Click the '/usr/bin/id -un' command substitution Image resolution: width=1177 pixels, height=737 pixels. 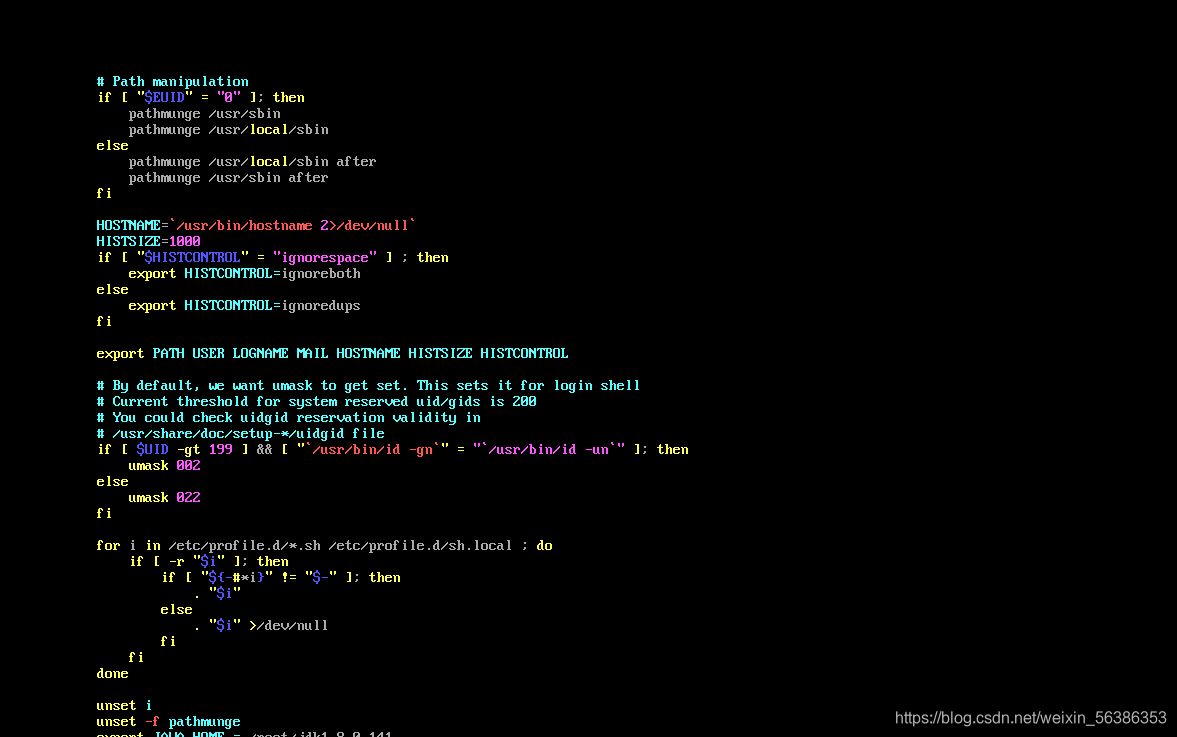pyautogui.click(x=549, y=450)
